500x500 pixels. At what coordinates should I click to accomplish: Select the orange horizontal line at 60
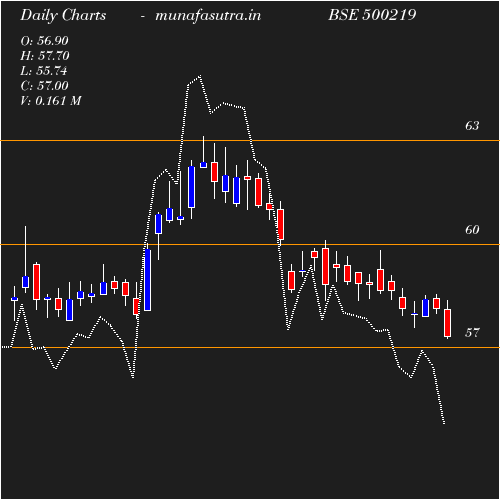pyautogui.click(x=250, y=245)
